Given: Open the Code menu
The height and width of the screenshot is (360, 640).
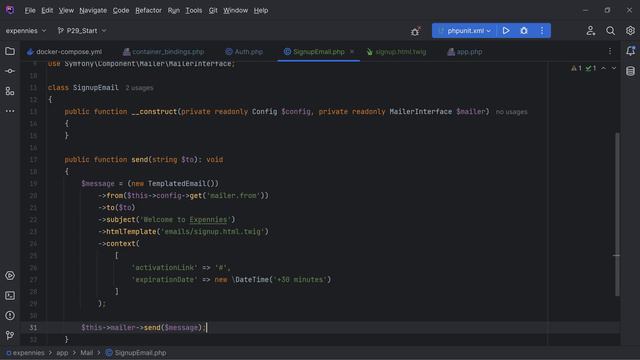Looking at the screenshot, I should pyautogui.click(x=121, y=10).
